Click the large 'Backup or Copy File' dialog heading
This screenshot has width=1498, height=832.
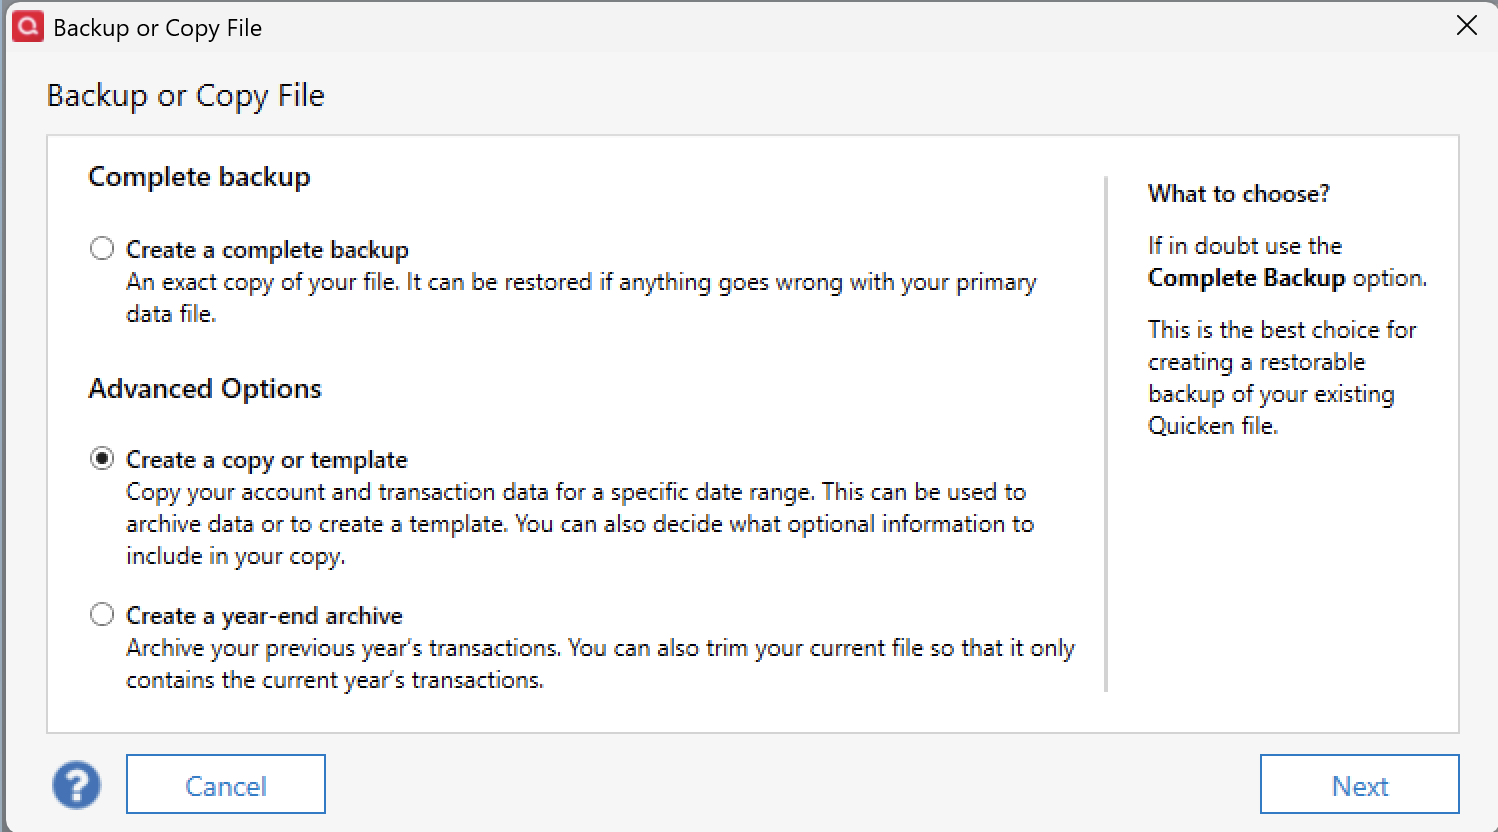point(185,95)
